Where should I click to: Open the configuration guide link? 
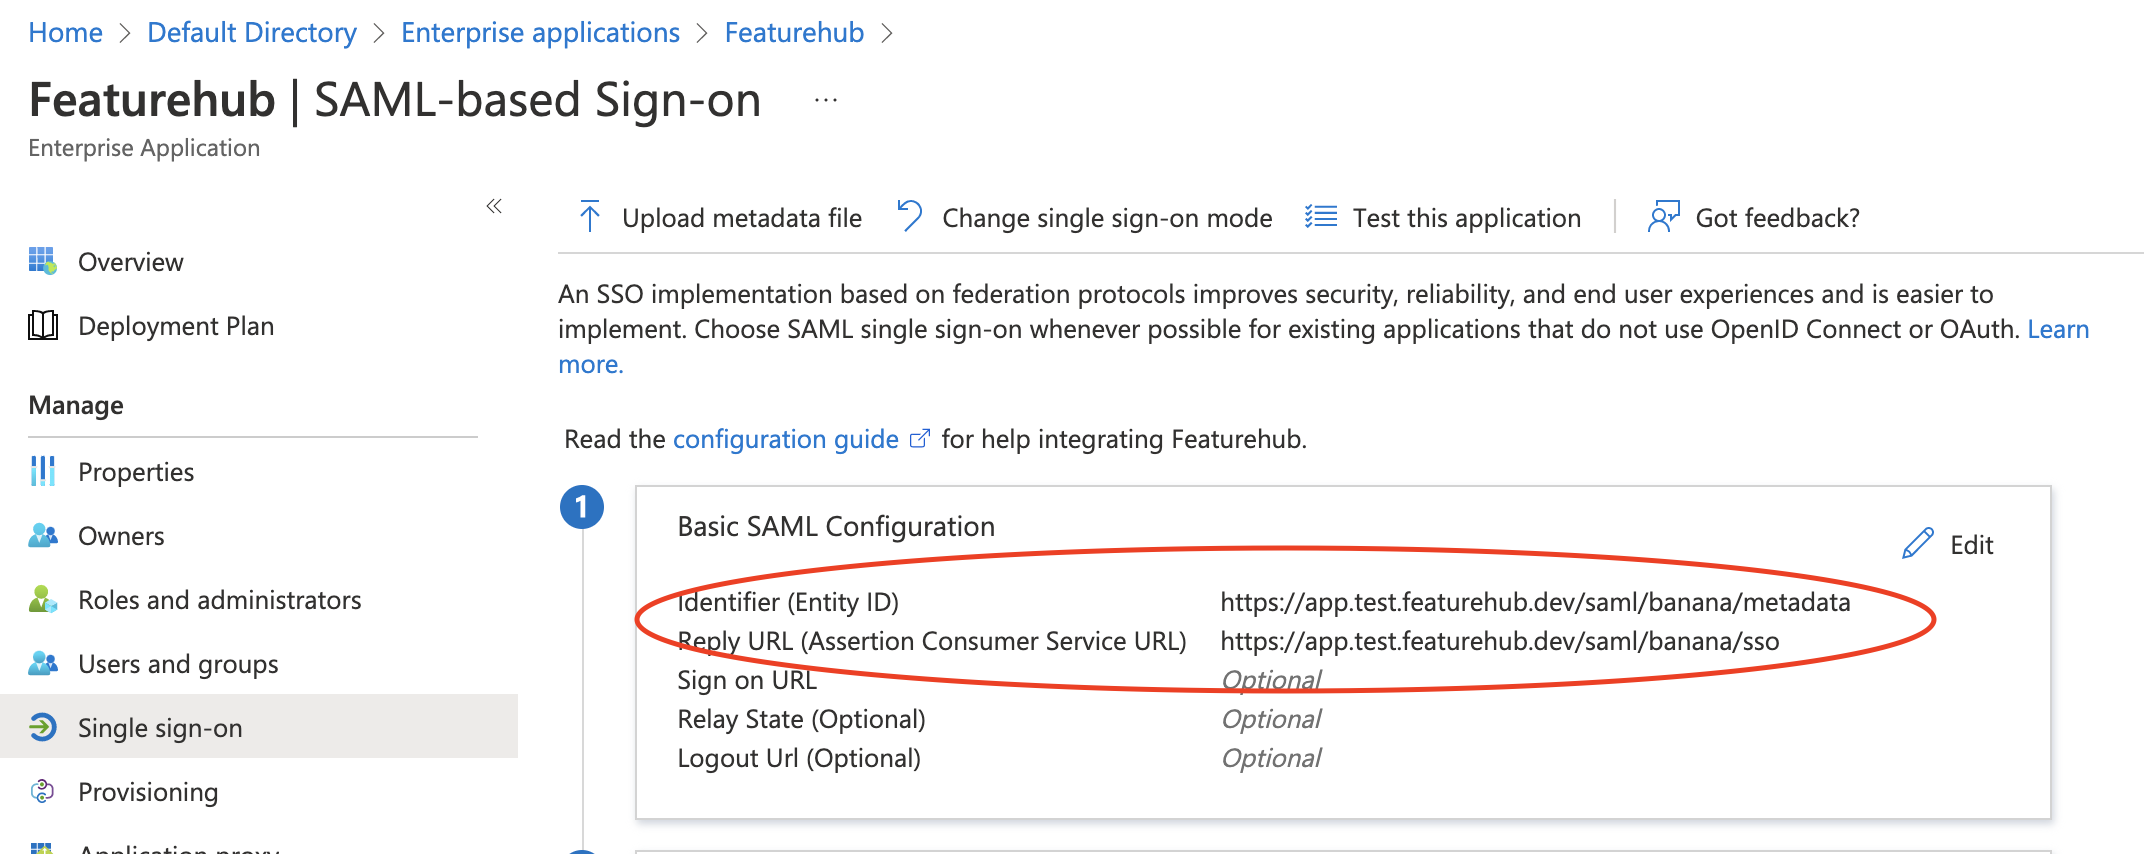coord(785,438)
